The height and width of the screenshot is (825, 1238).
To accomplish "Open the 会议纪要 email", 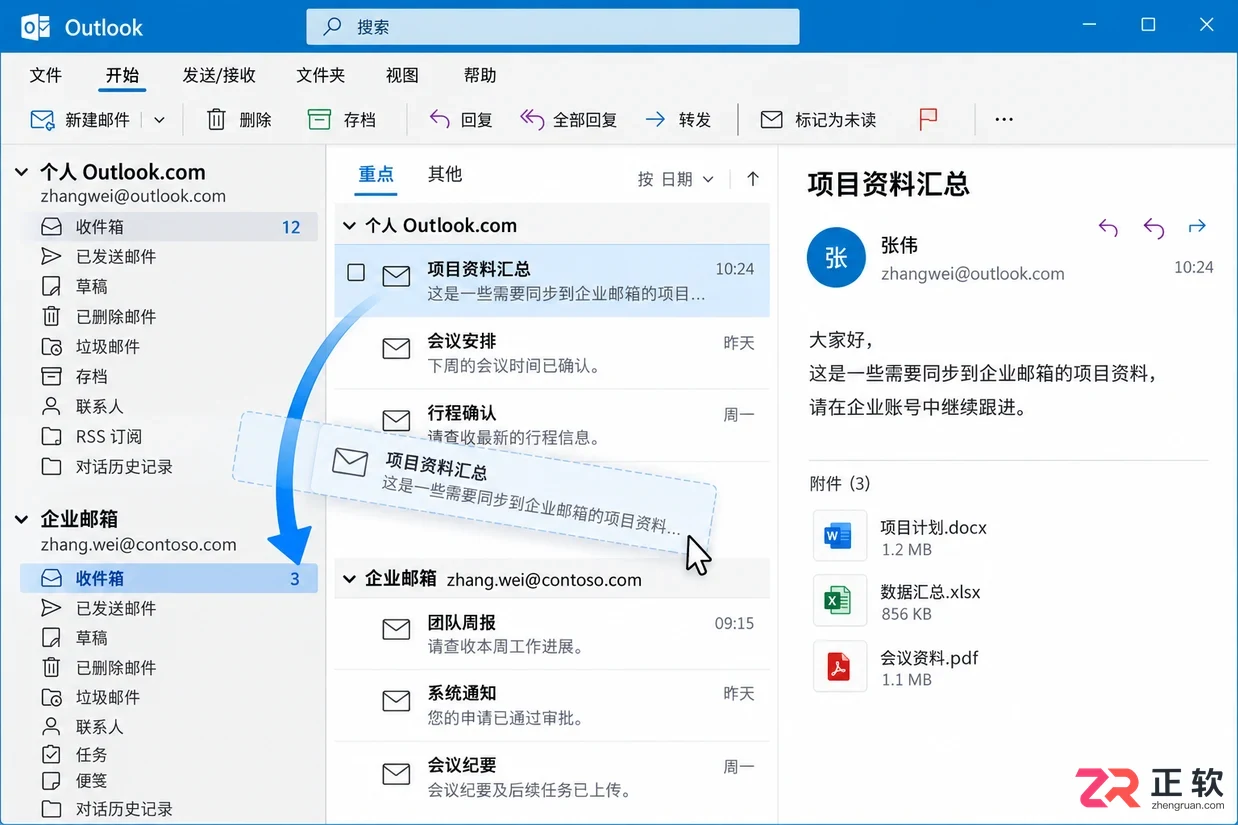I will click(x=552, y=777).
